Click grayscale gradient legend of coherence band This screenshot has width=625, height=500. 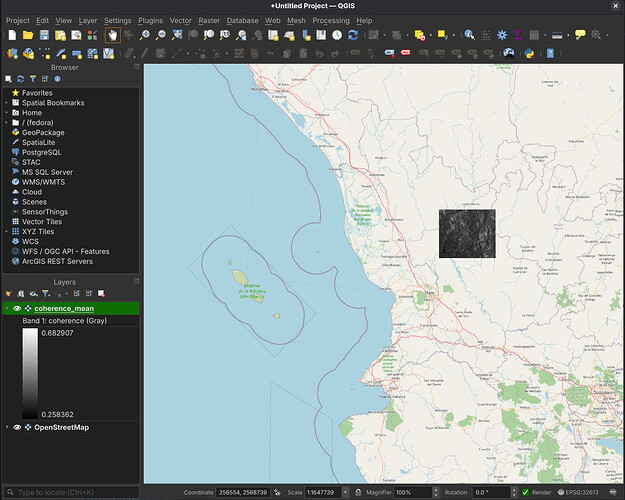click(30, 373)
